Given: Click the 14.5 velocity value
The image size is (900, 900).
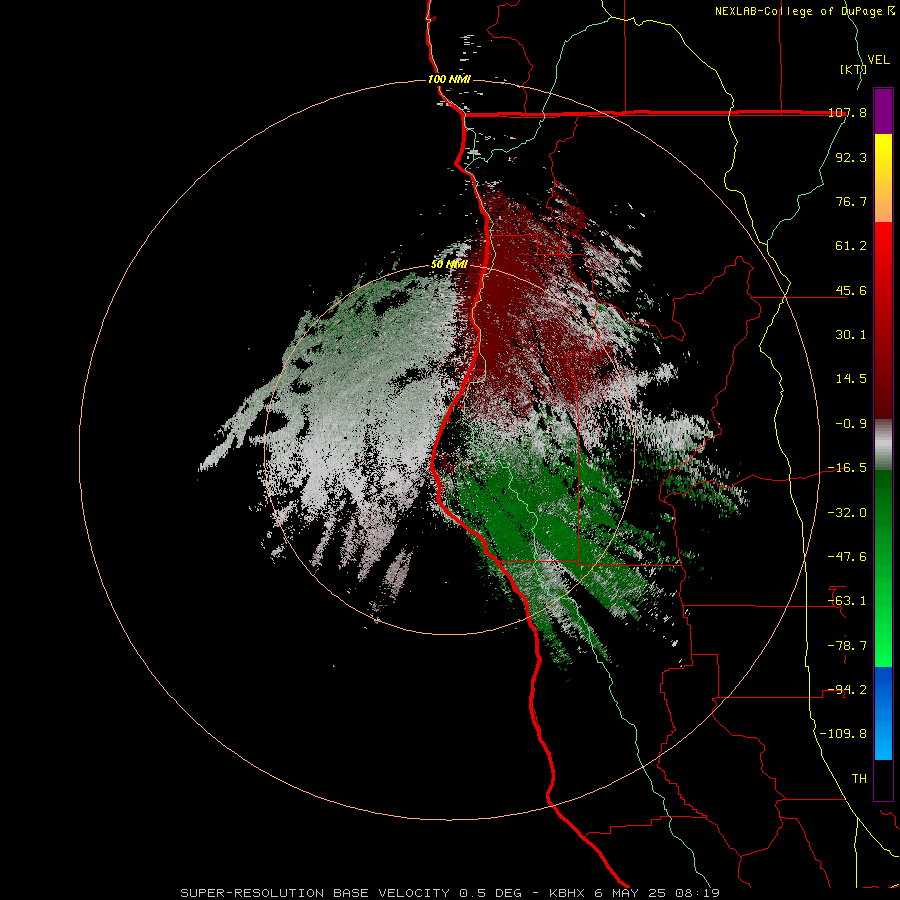Looking at the screenshot, I should coord(851,379).
